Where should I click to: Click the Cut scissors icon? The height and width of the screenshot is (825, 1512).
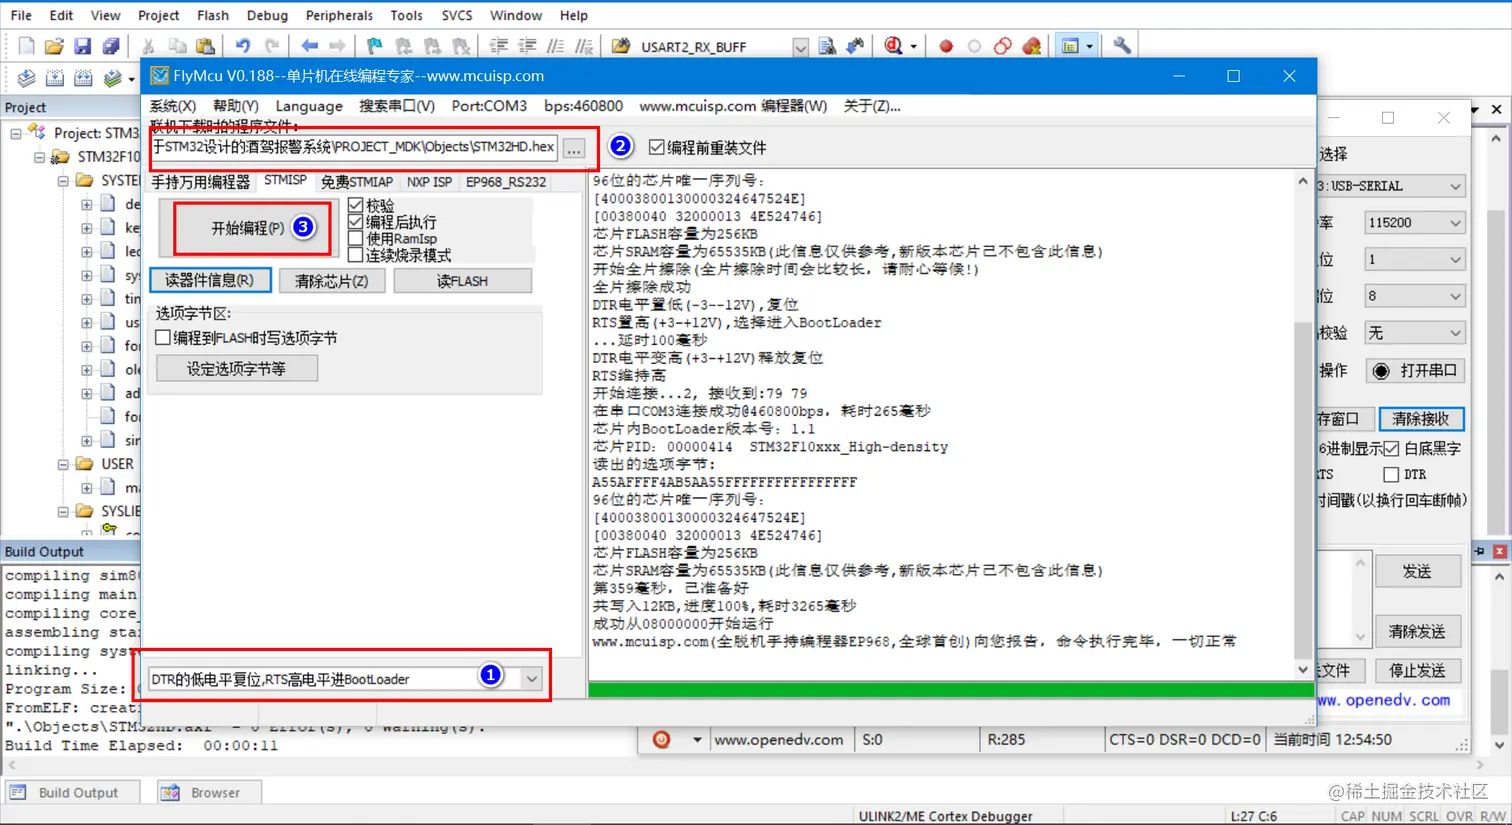click(148, 46)
